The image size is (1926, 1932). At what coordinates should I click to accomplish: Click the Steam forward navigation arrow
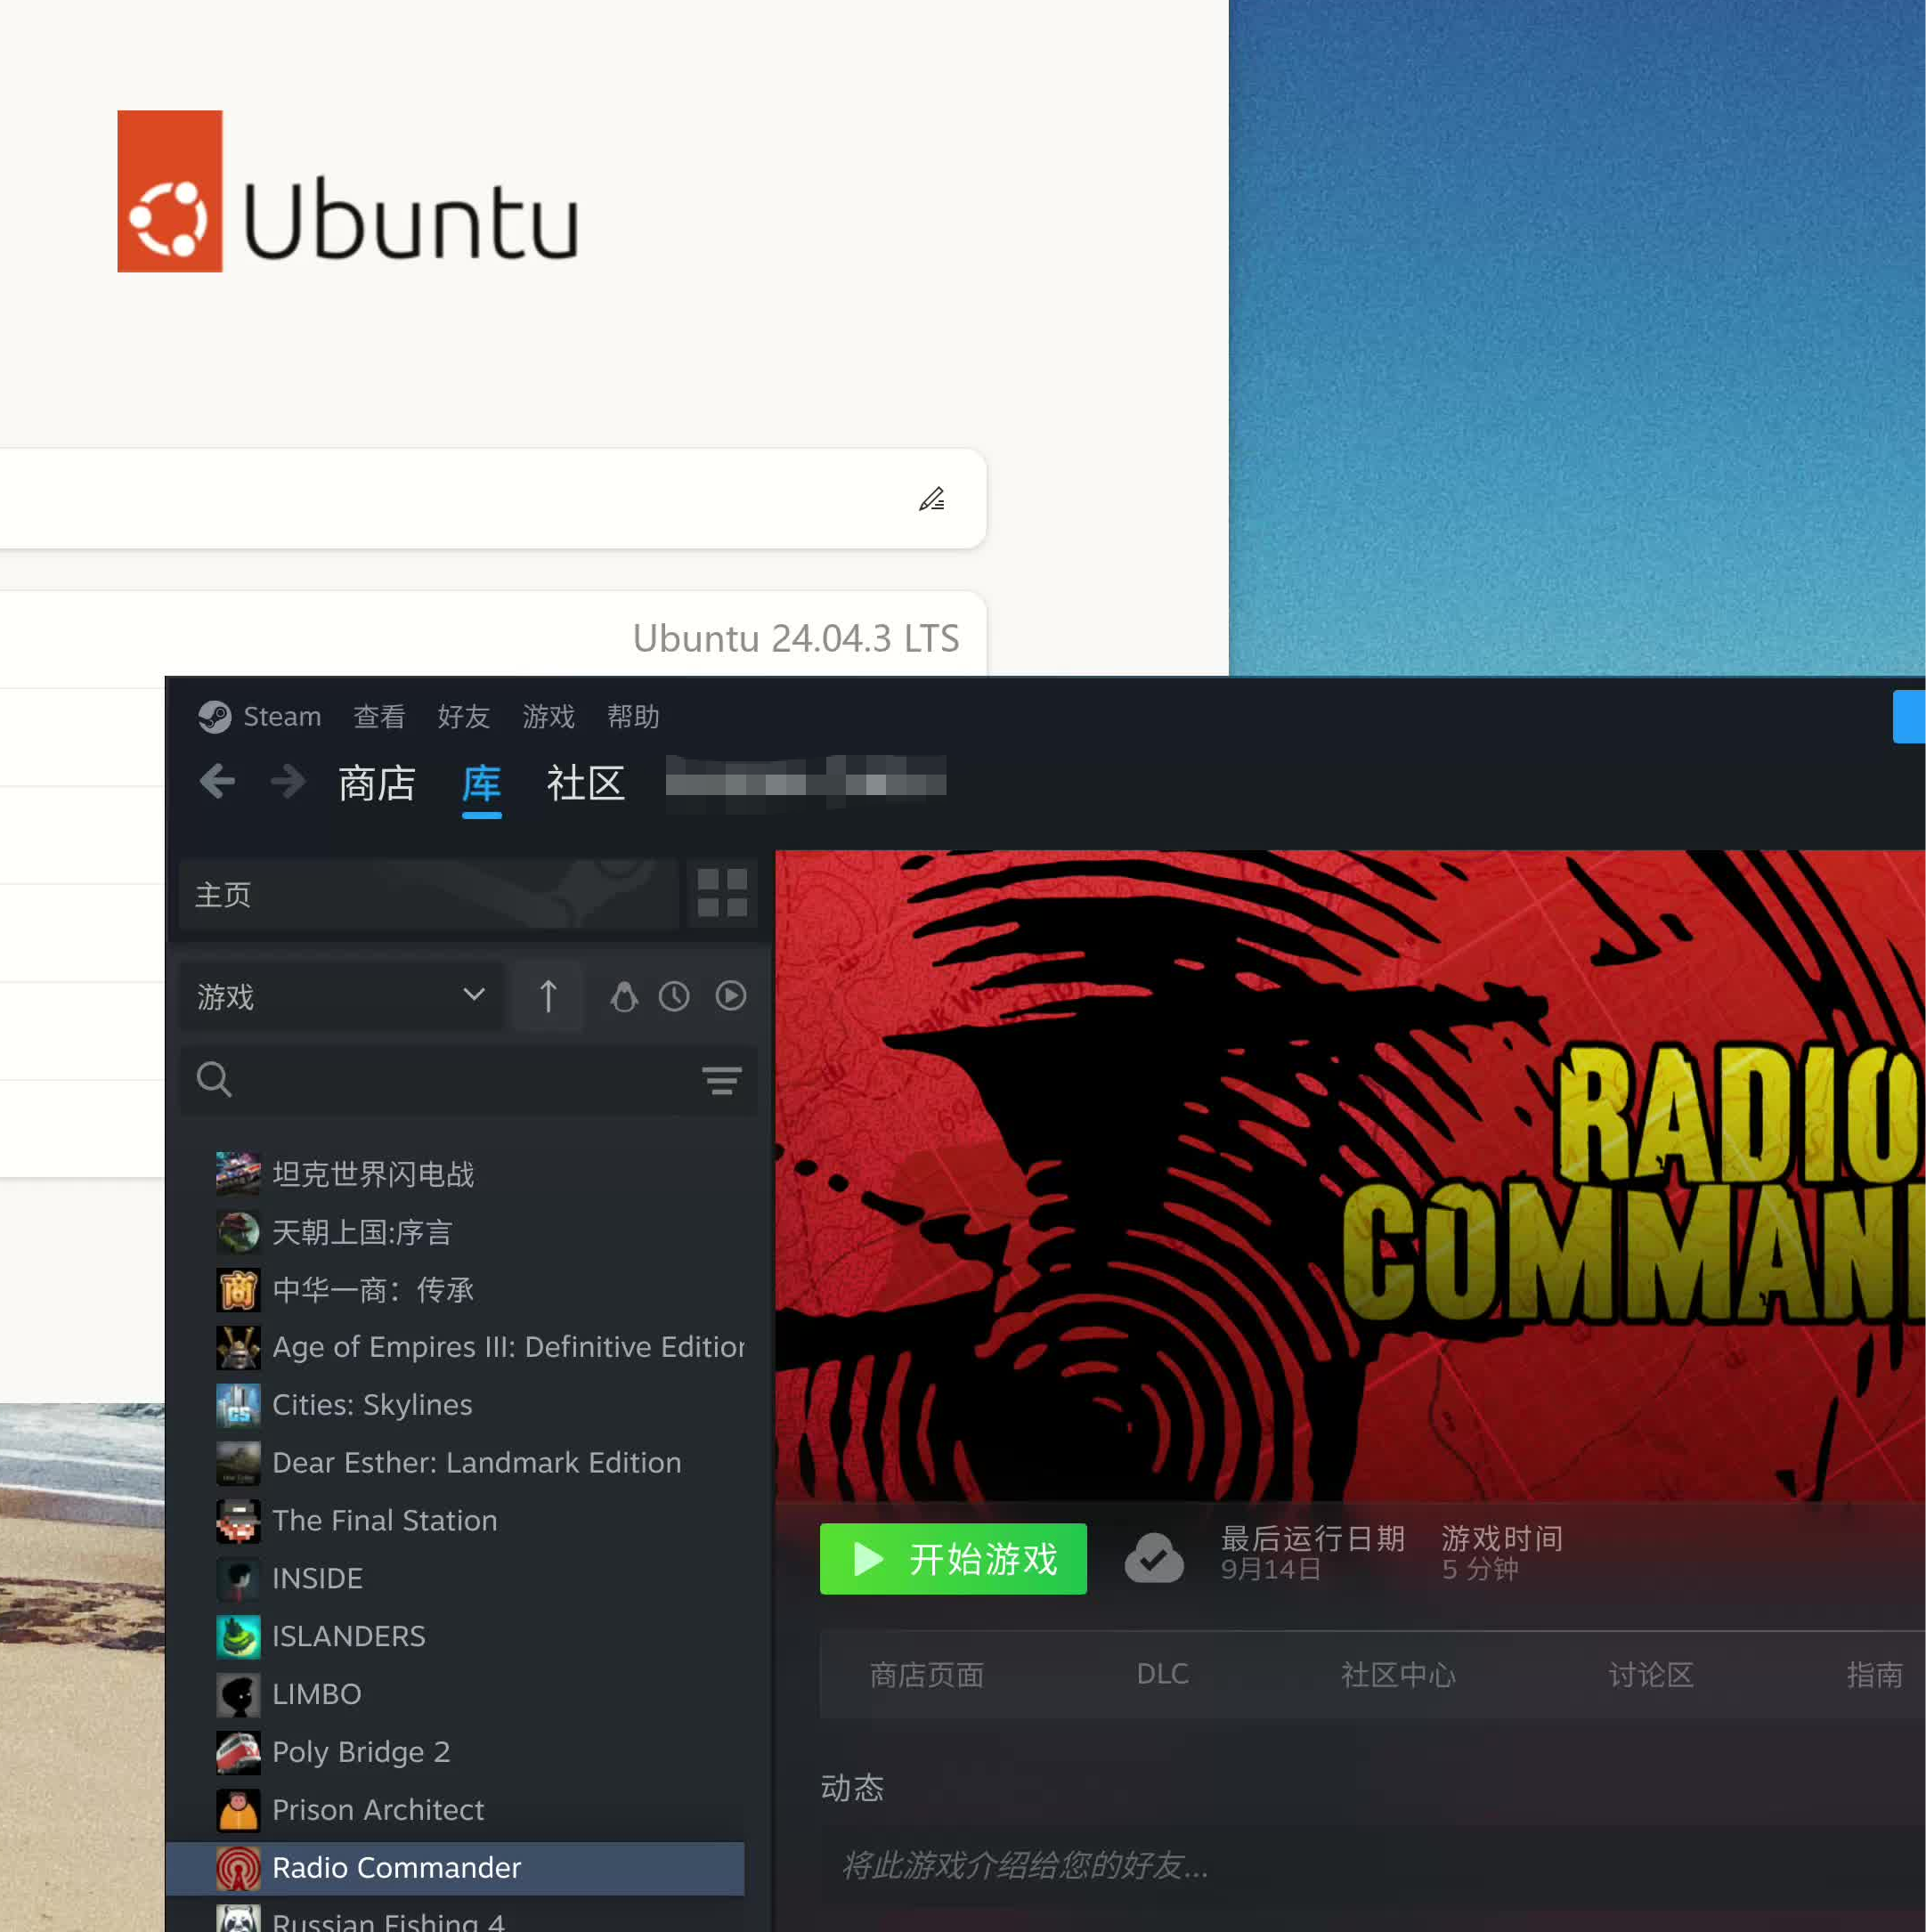coord(288,781)
